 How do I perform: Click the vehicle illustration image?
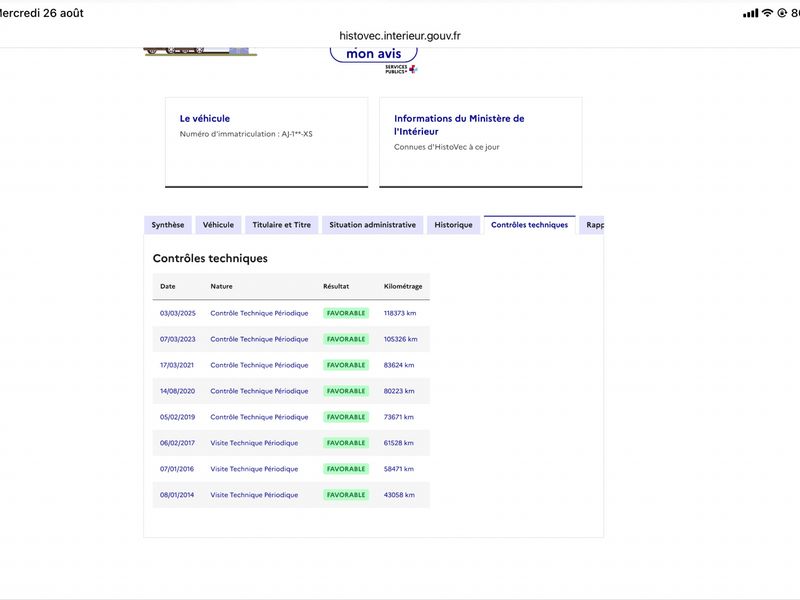(x=200, y=52)
